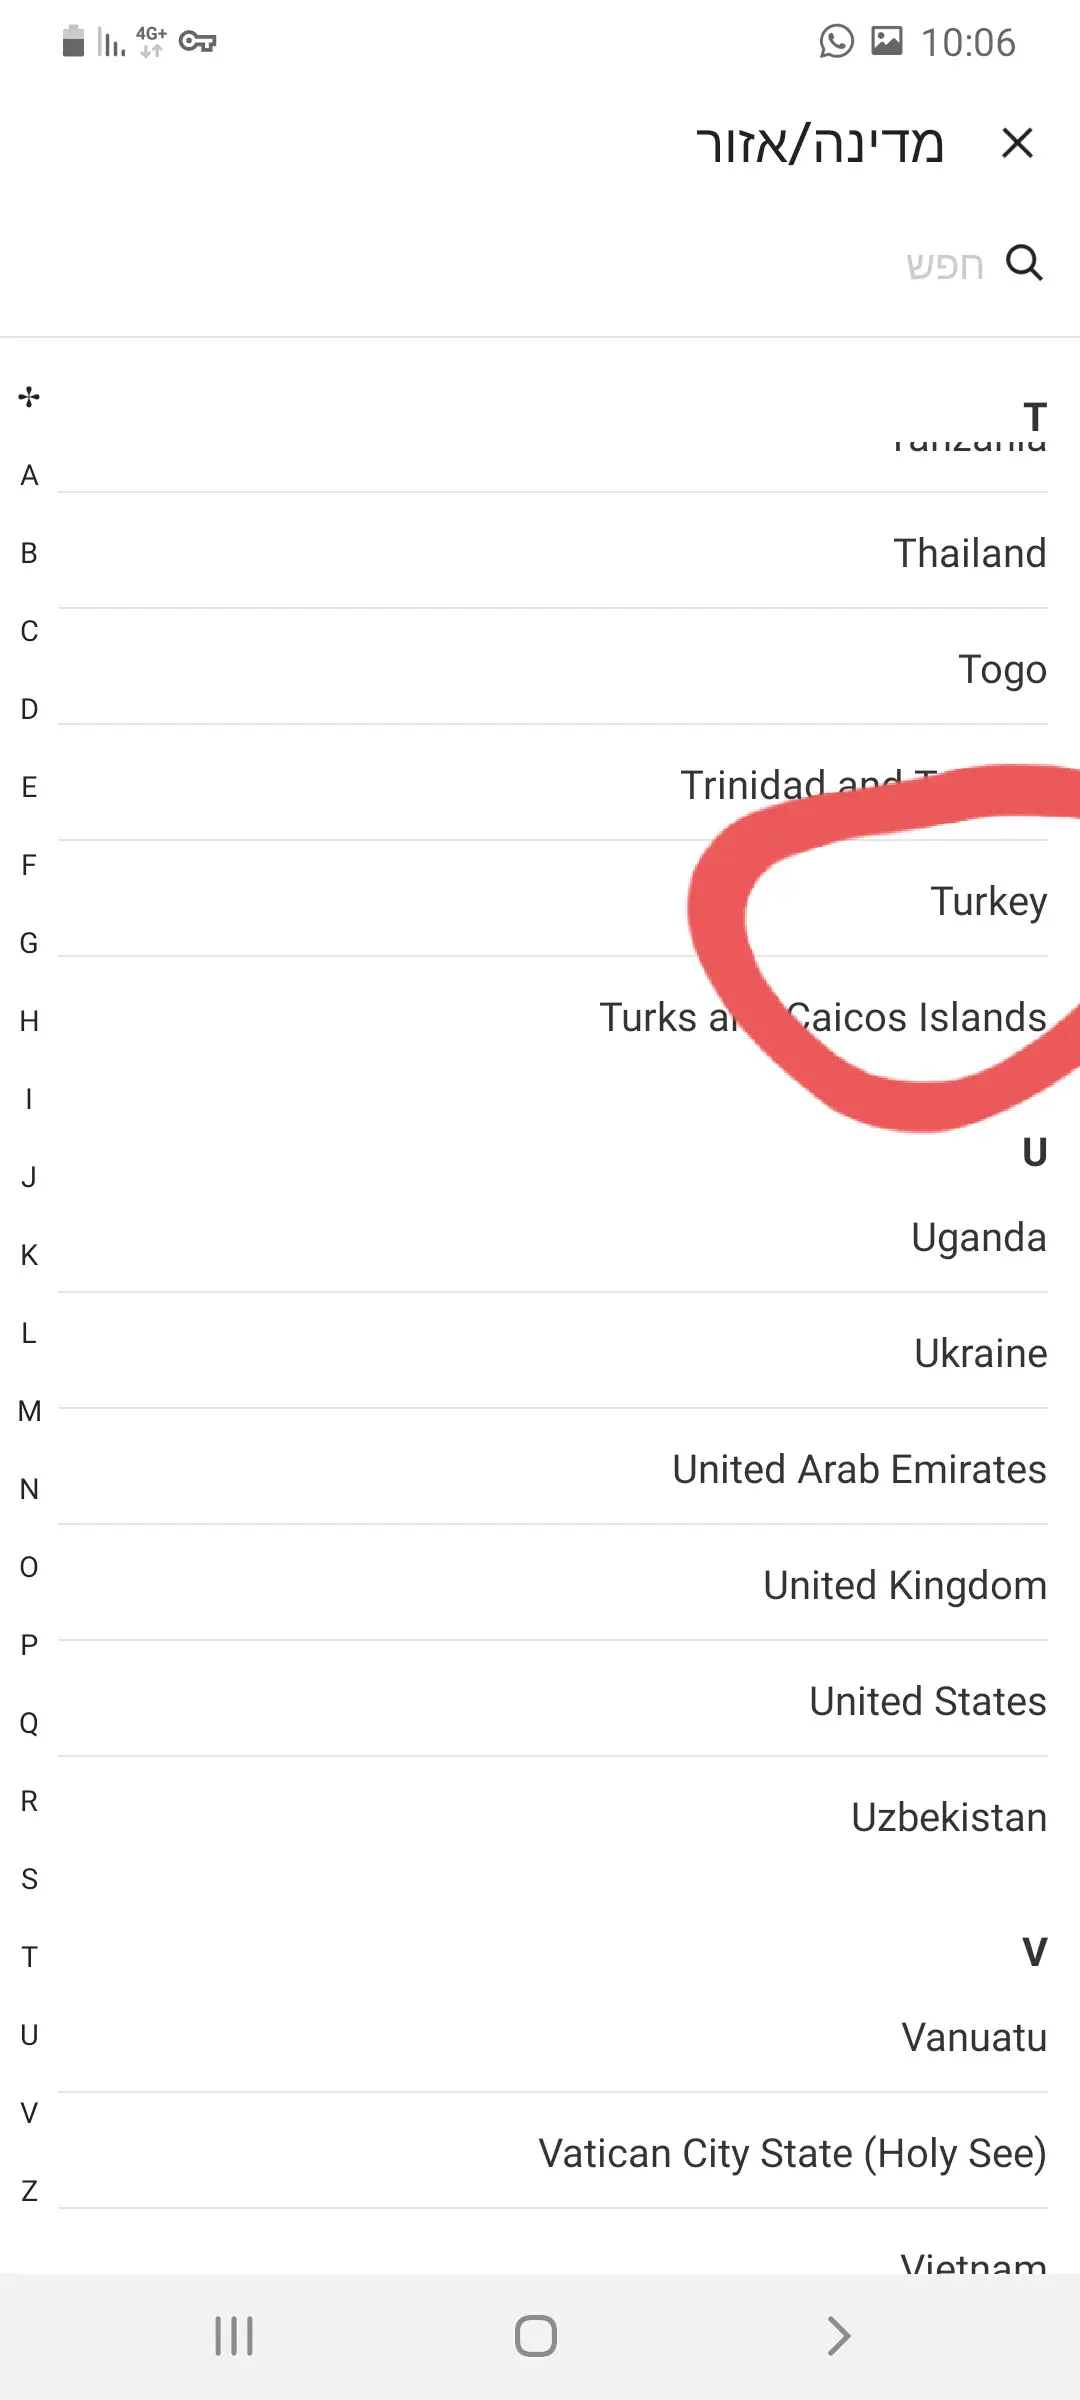The image size is (1080, 2400).
Task: Select Ukraine from the country list
Action: click(x=980, y=1353)
